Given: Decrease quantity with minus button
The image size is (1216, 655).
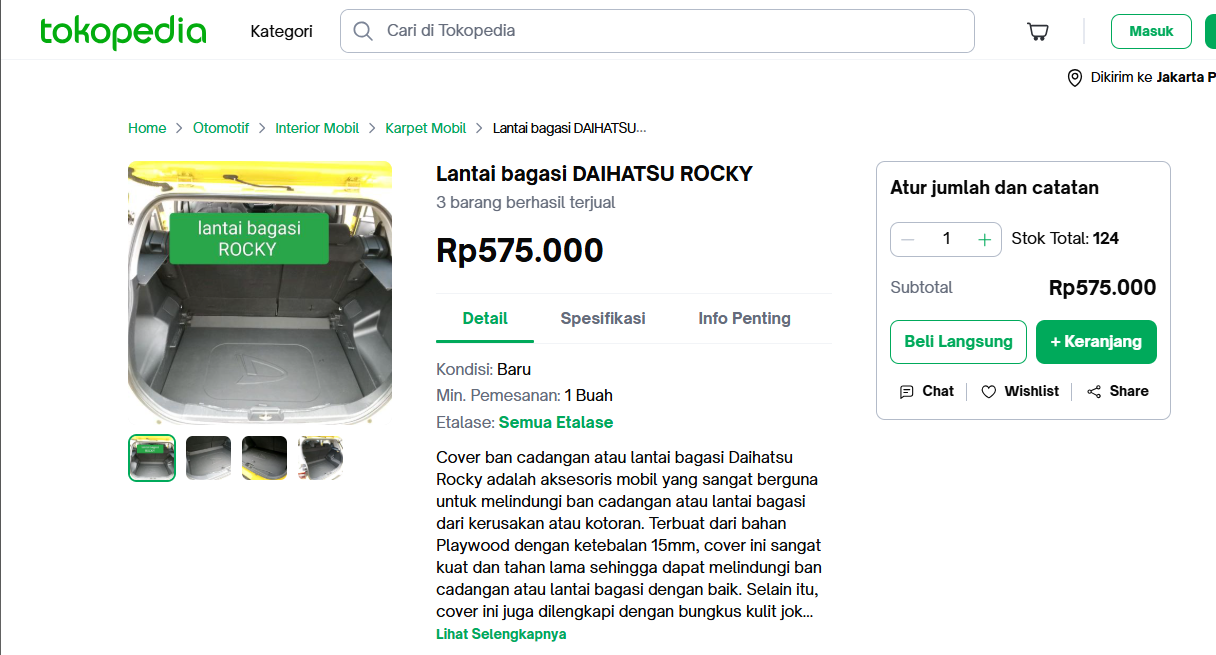Looking at the screenshot, I should [908, 239].
